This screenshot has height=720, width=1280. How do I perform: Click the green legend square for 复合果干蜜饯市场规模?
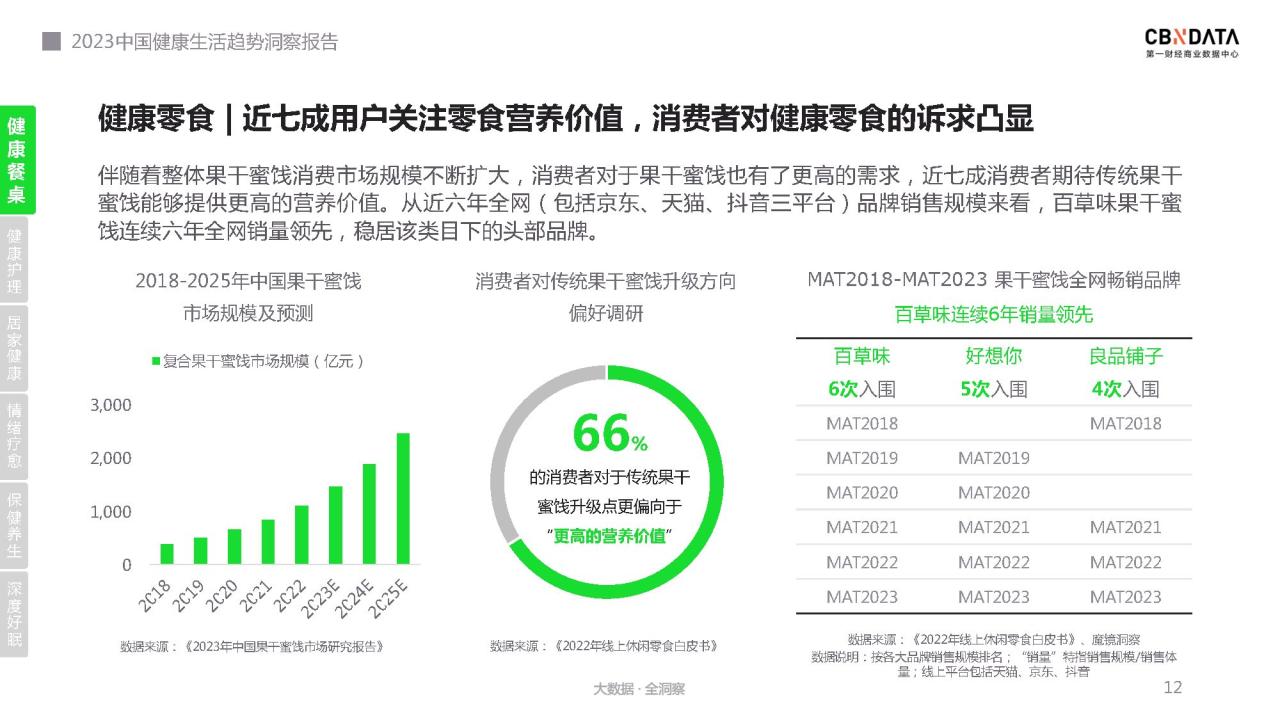155,361
